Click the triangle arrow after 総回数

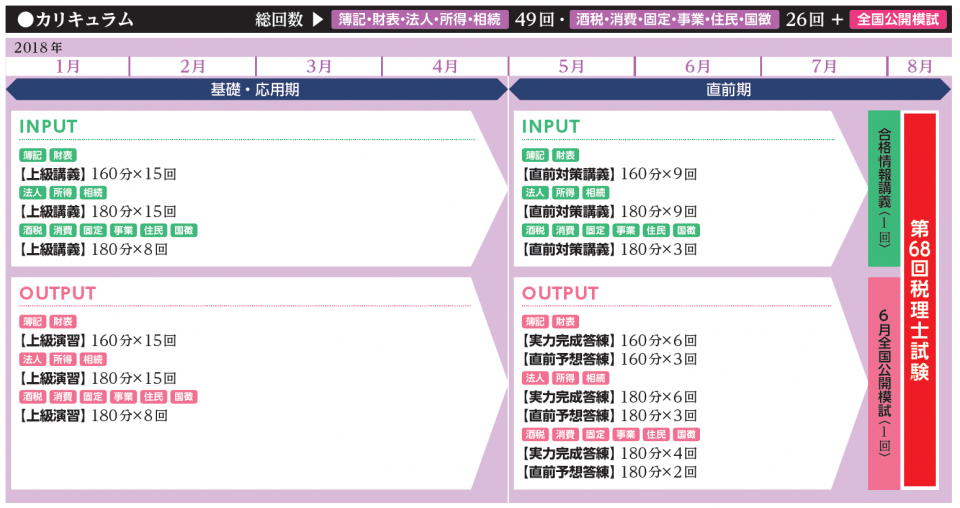[x=317, y=19]
